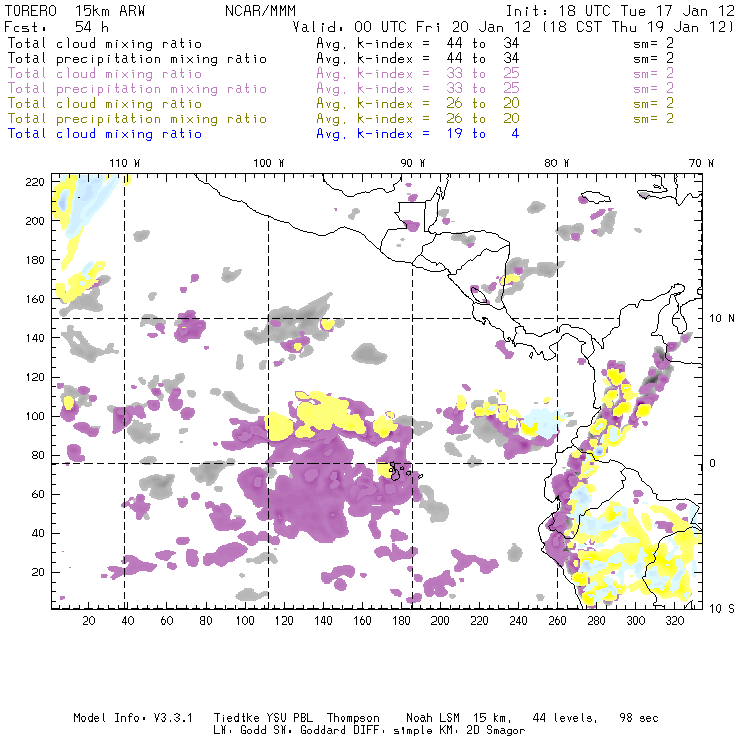Image resolution: width=740 pixels, height=740 pixels.
Task: Click x-axis tick label '300'
Action: pos(635,621)
